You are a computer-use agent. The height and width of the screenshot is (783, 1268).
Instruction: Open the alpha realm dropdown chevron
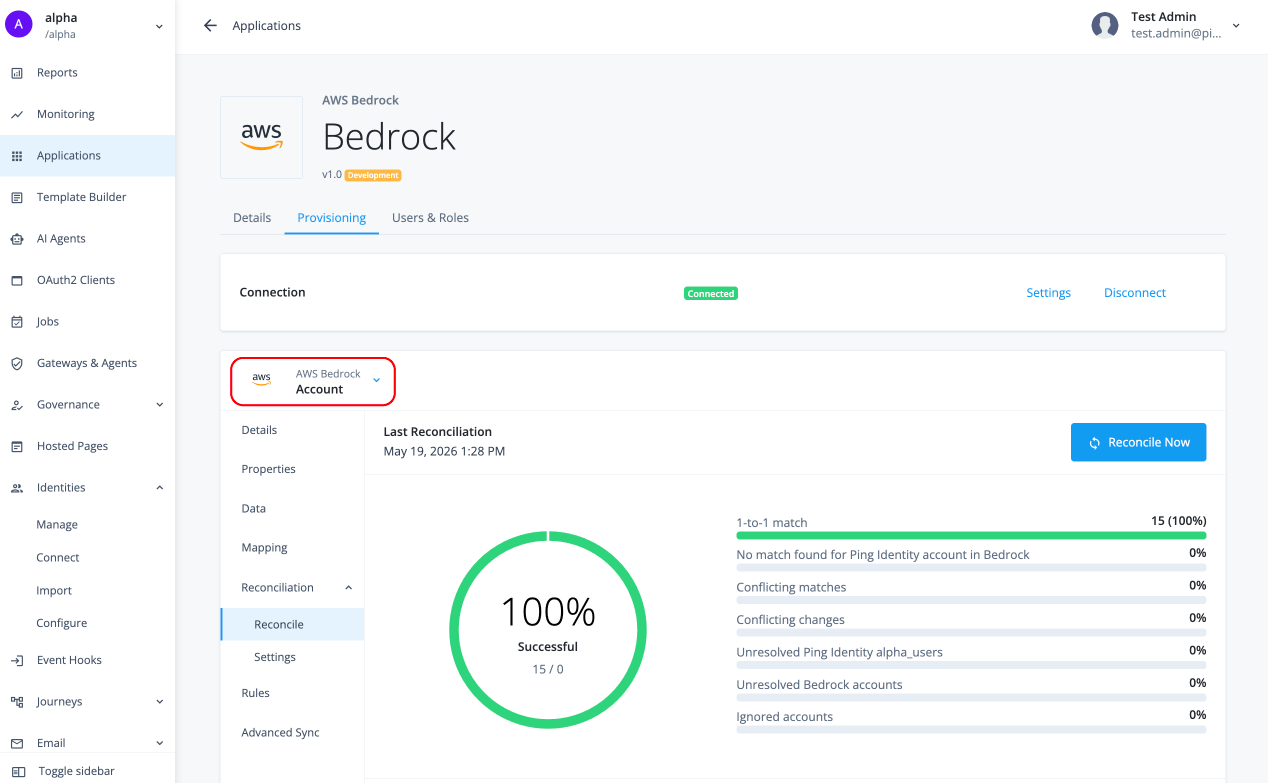159,27
